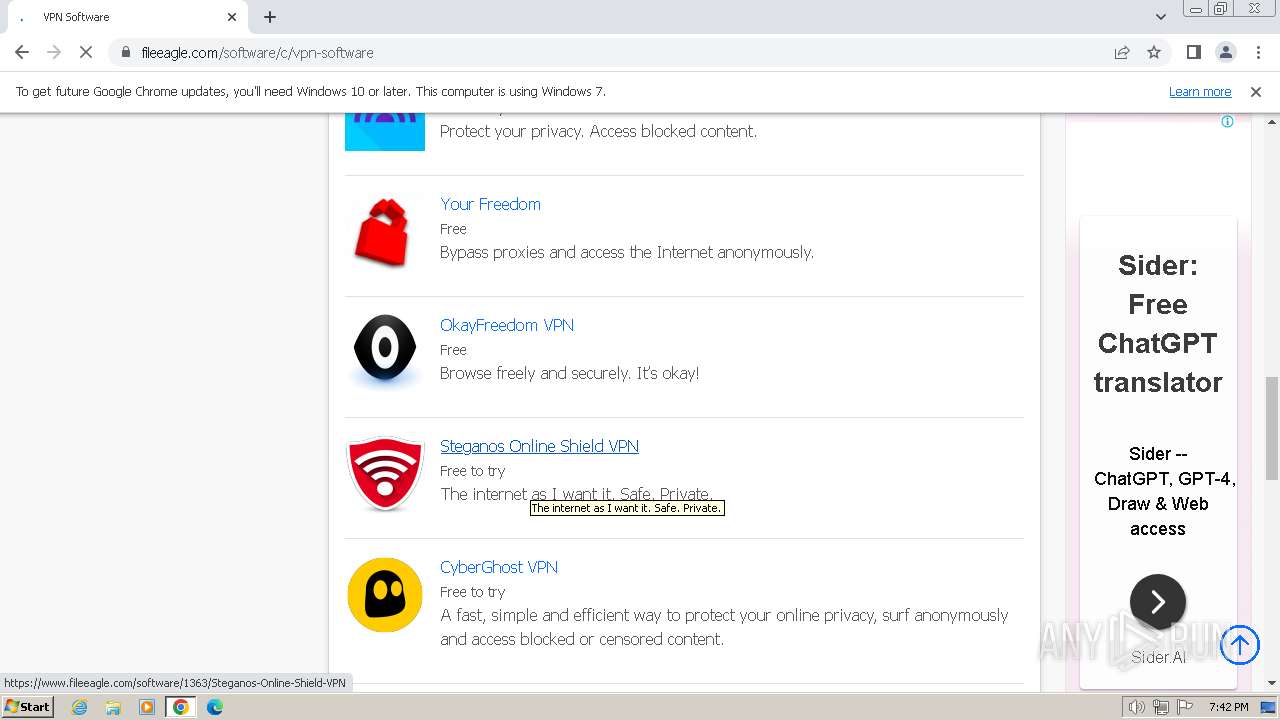
Task: Close the VPN Software tab
Action: click(x=232, y=17)
